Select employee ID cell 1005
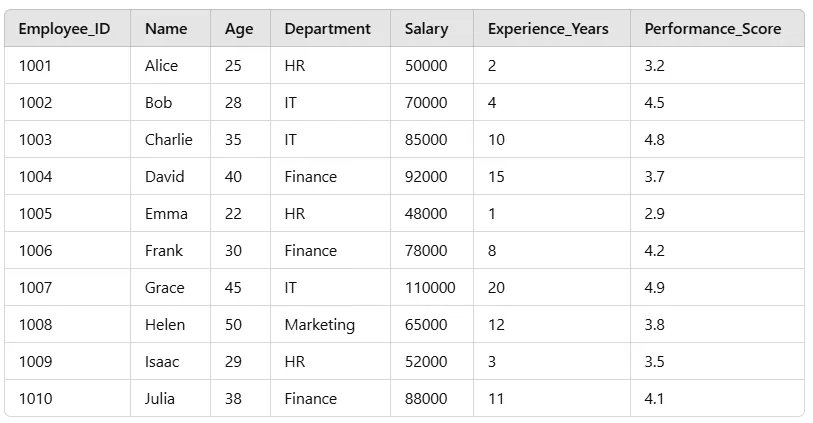The image size is (813, 423). [35, 214]
